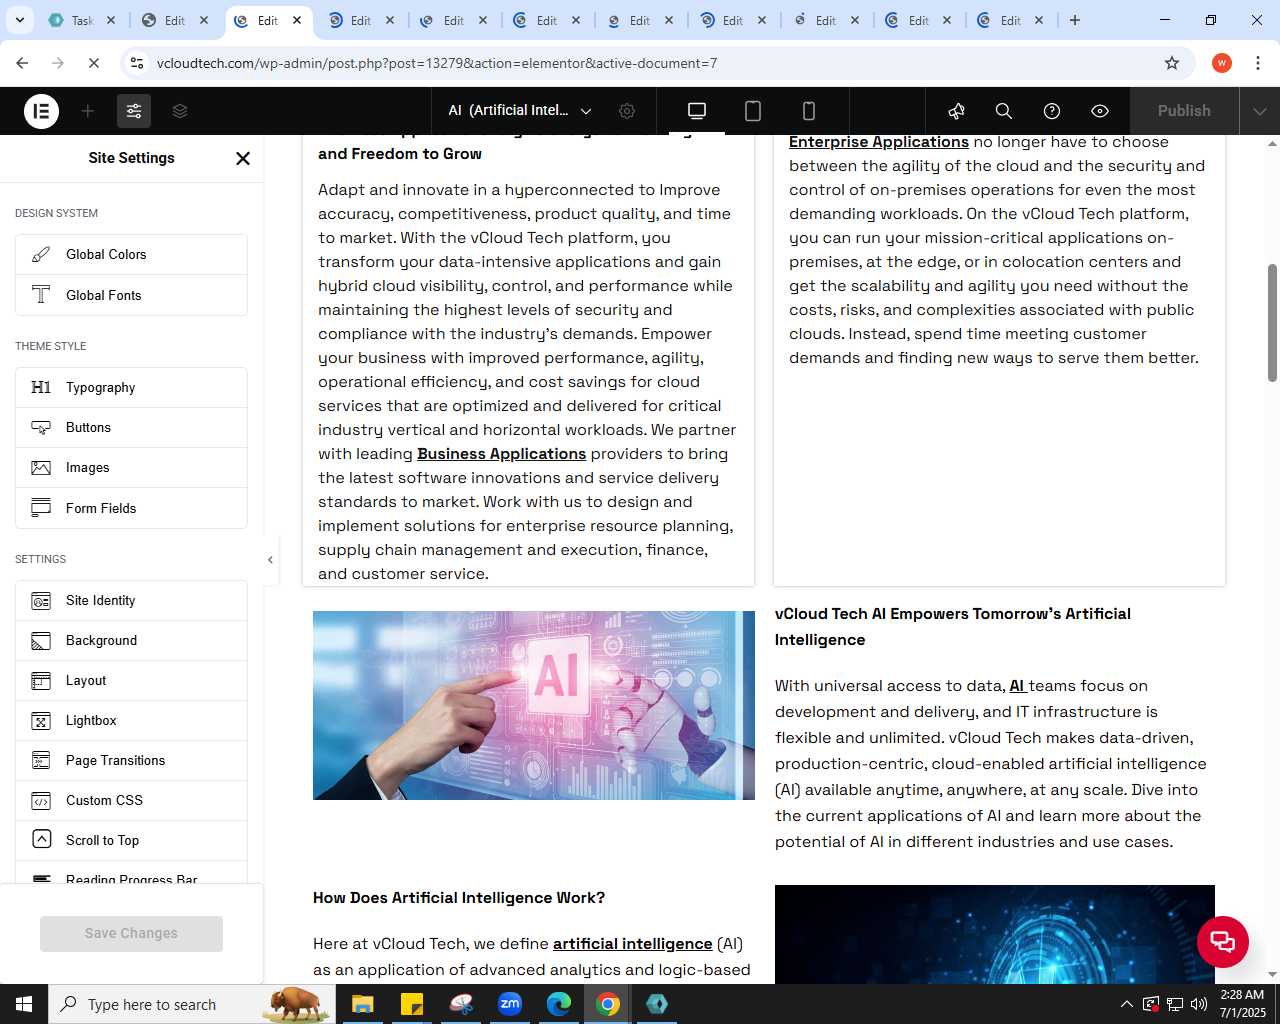Open document dropdown AI (Artificial Intel...
Screen dimensions: 1280x1024
(520, 111)
